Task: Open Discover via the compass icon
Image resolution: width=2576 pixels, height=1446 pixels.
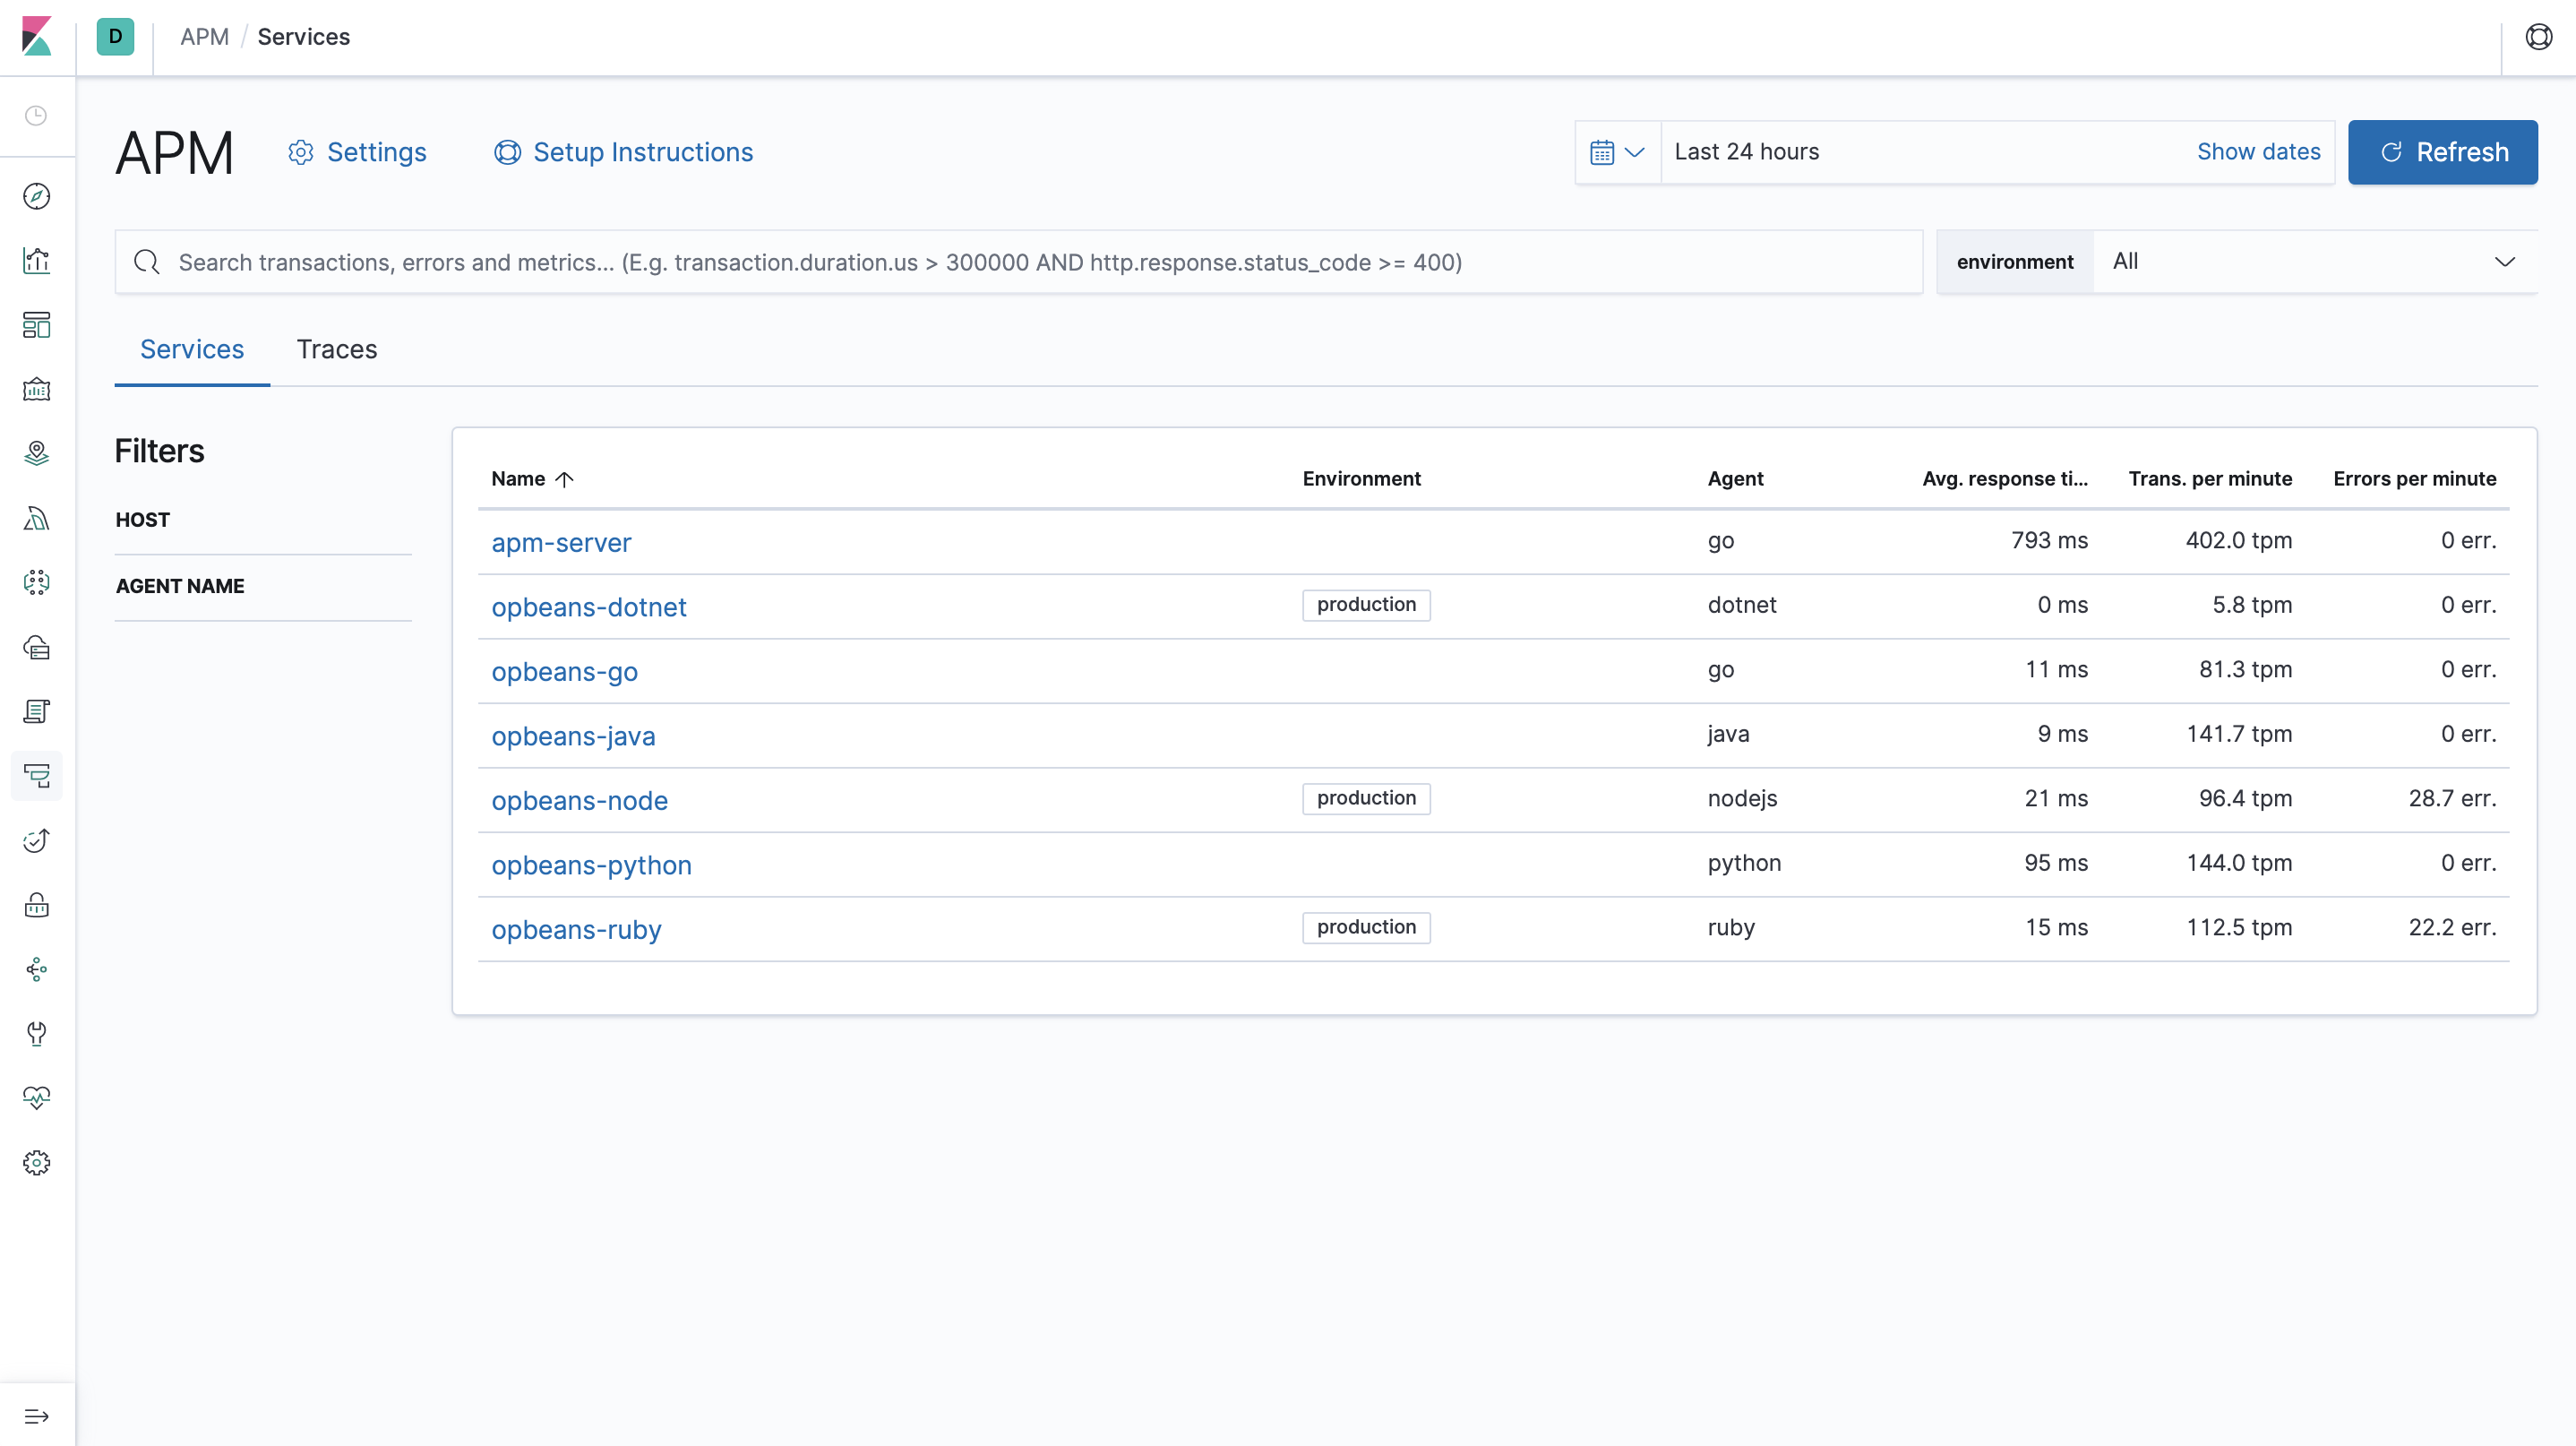Action: click(36, 197)
